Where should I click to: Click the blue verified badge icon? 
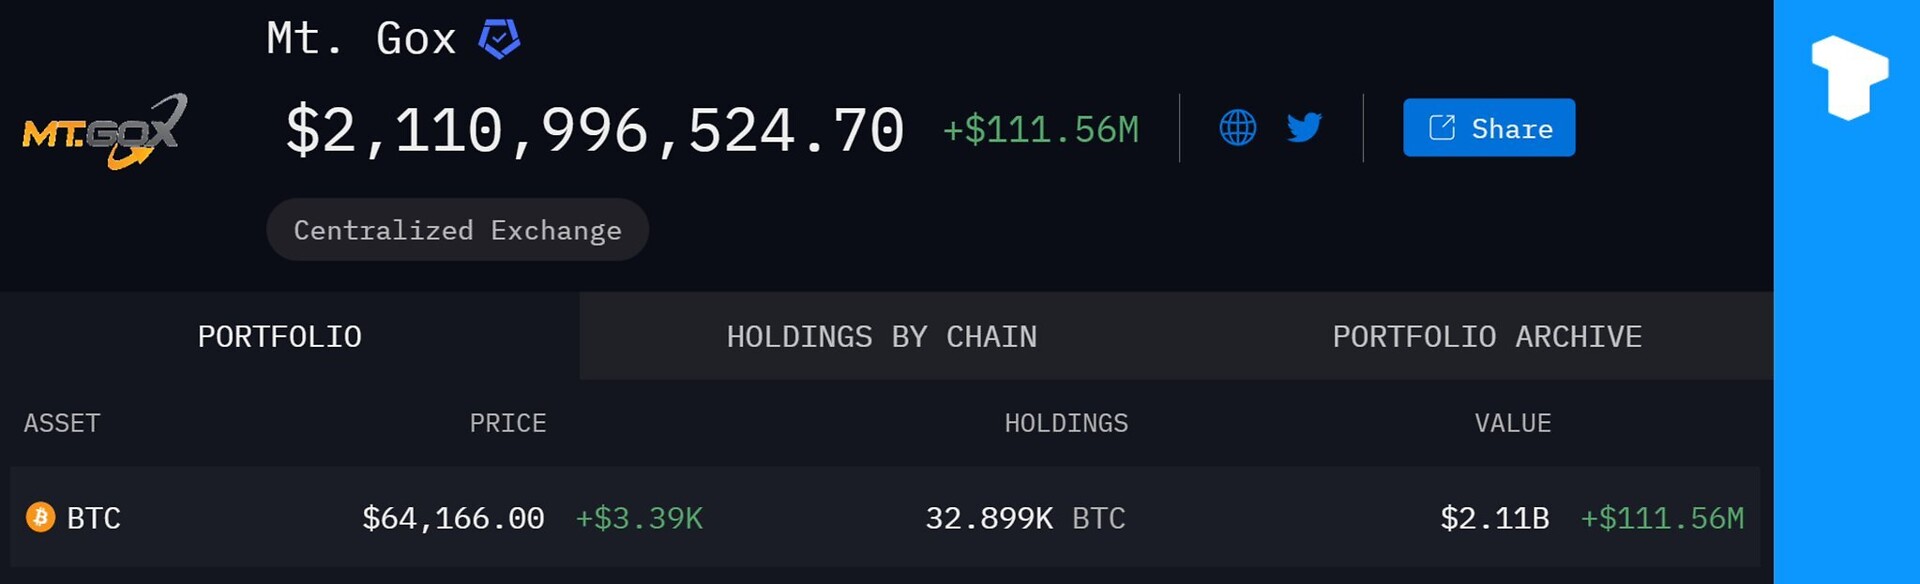[499, 39]
